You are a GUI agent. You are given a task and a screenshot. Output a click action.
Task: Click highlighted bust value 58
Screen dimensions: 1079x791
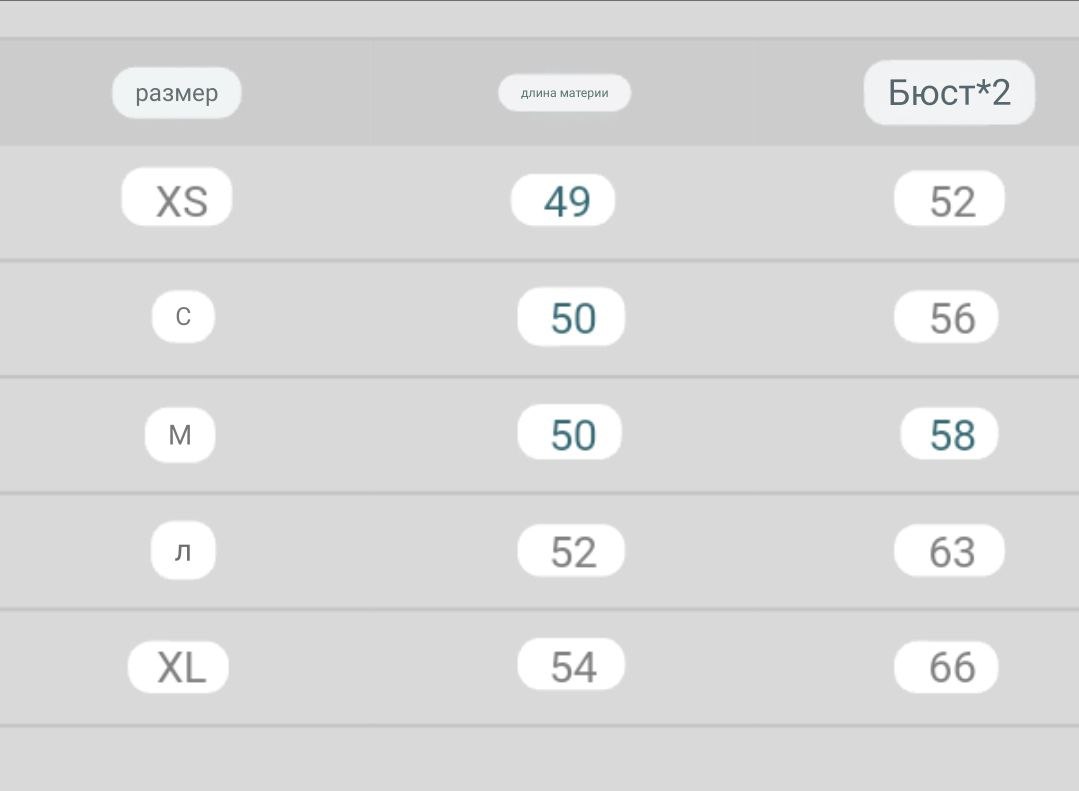pyautogui.click(x=950, y=434)
